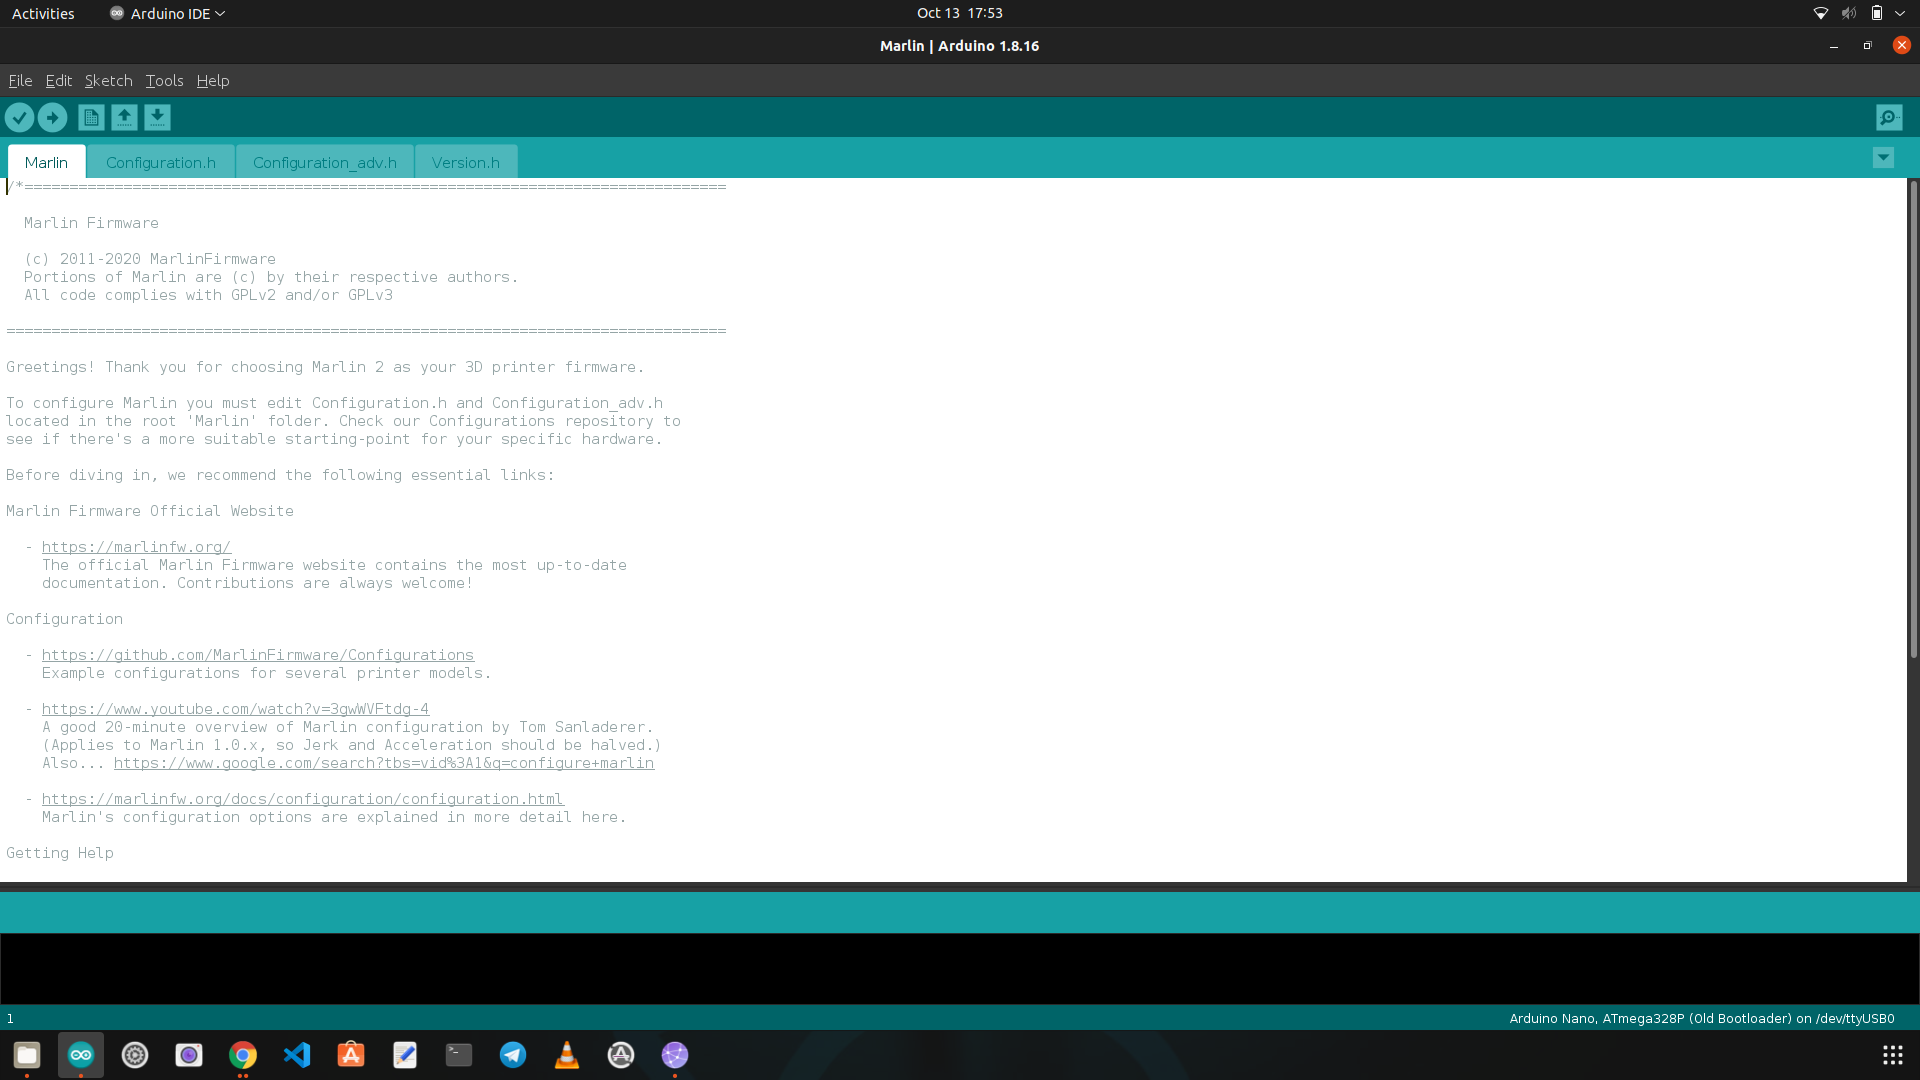1920x1080 pixels.
Task: Save the current sketch
Action: (x=157, y=117)
